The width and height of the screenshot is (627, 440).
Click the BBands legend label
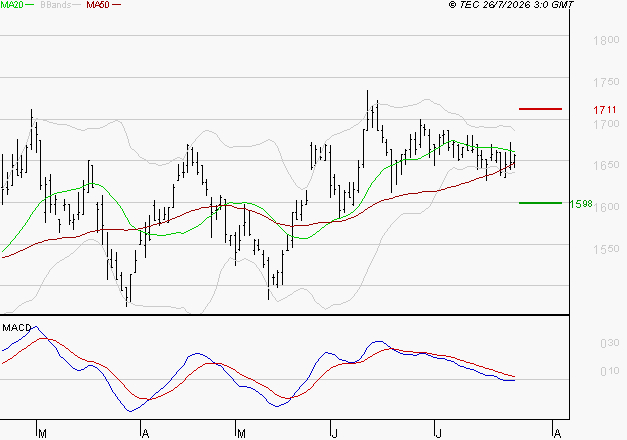click(56, 5)
